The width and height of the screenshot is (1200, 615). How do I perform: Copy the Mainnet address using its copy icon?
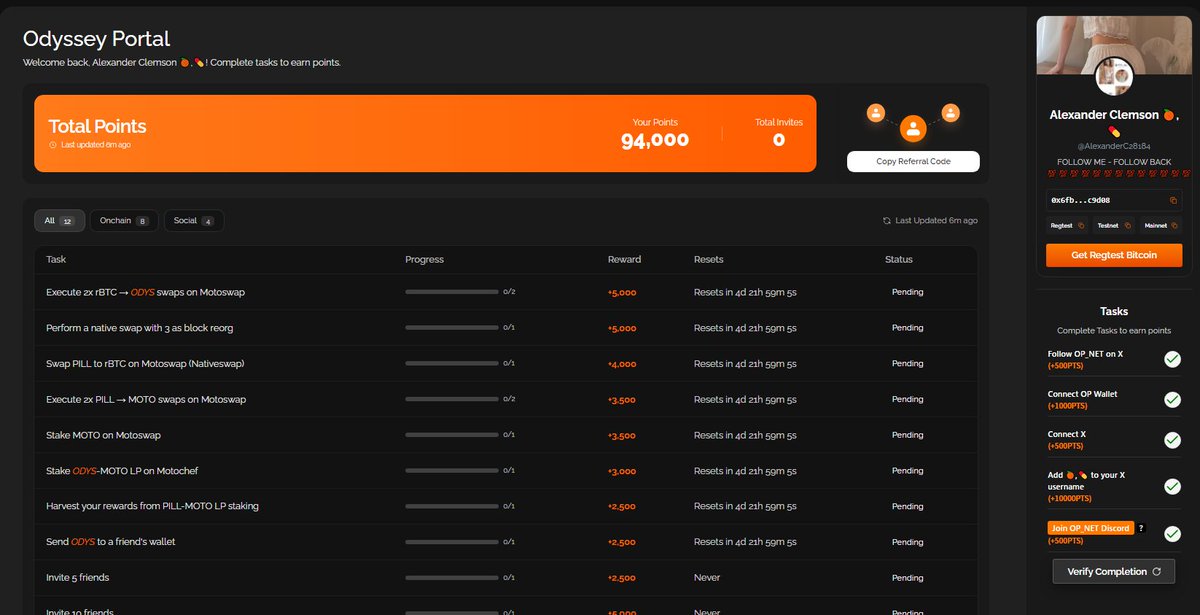pyautogui.click(x=1175, y=226)
